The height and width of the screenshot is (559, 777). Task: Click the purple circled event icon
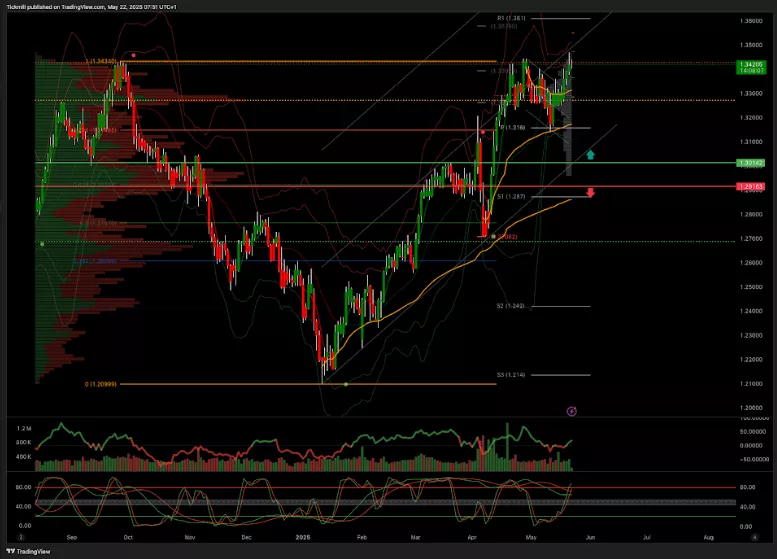571,410
